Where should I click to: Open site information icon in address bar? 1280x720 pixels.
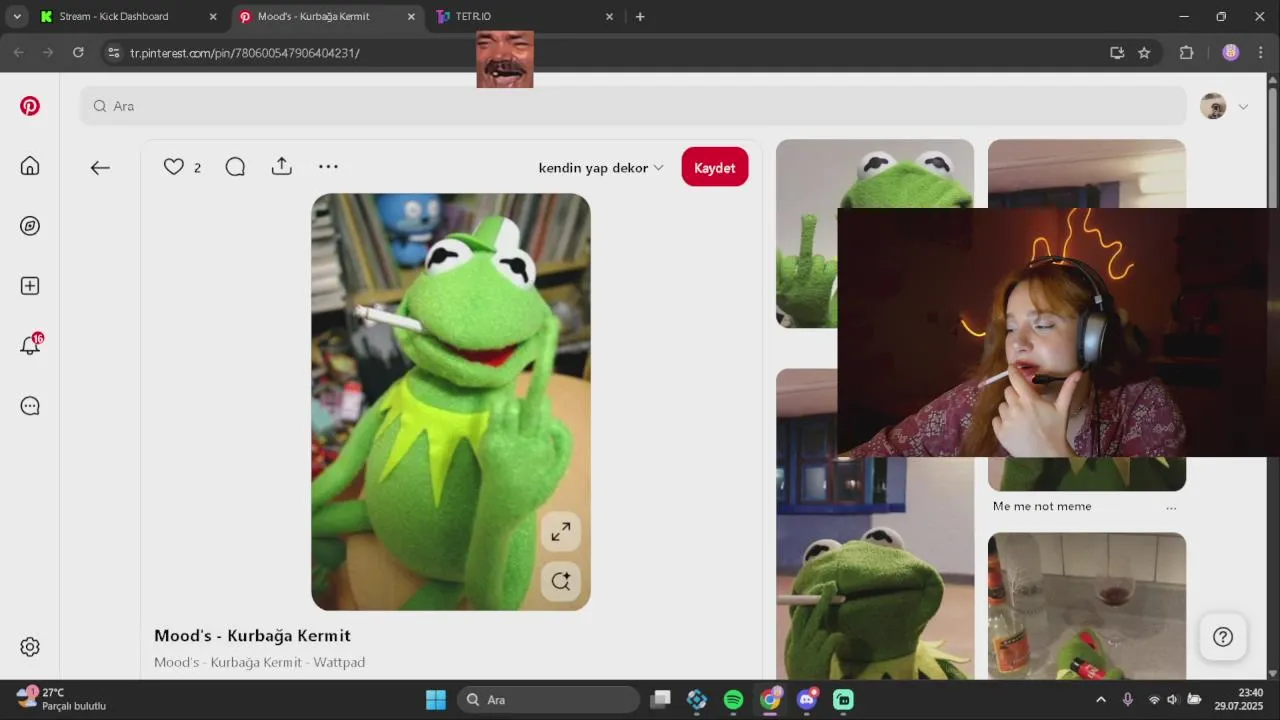(x=113, y=53)
